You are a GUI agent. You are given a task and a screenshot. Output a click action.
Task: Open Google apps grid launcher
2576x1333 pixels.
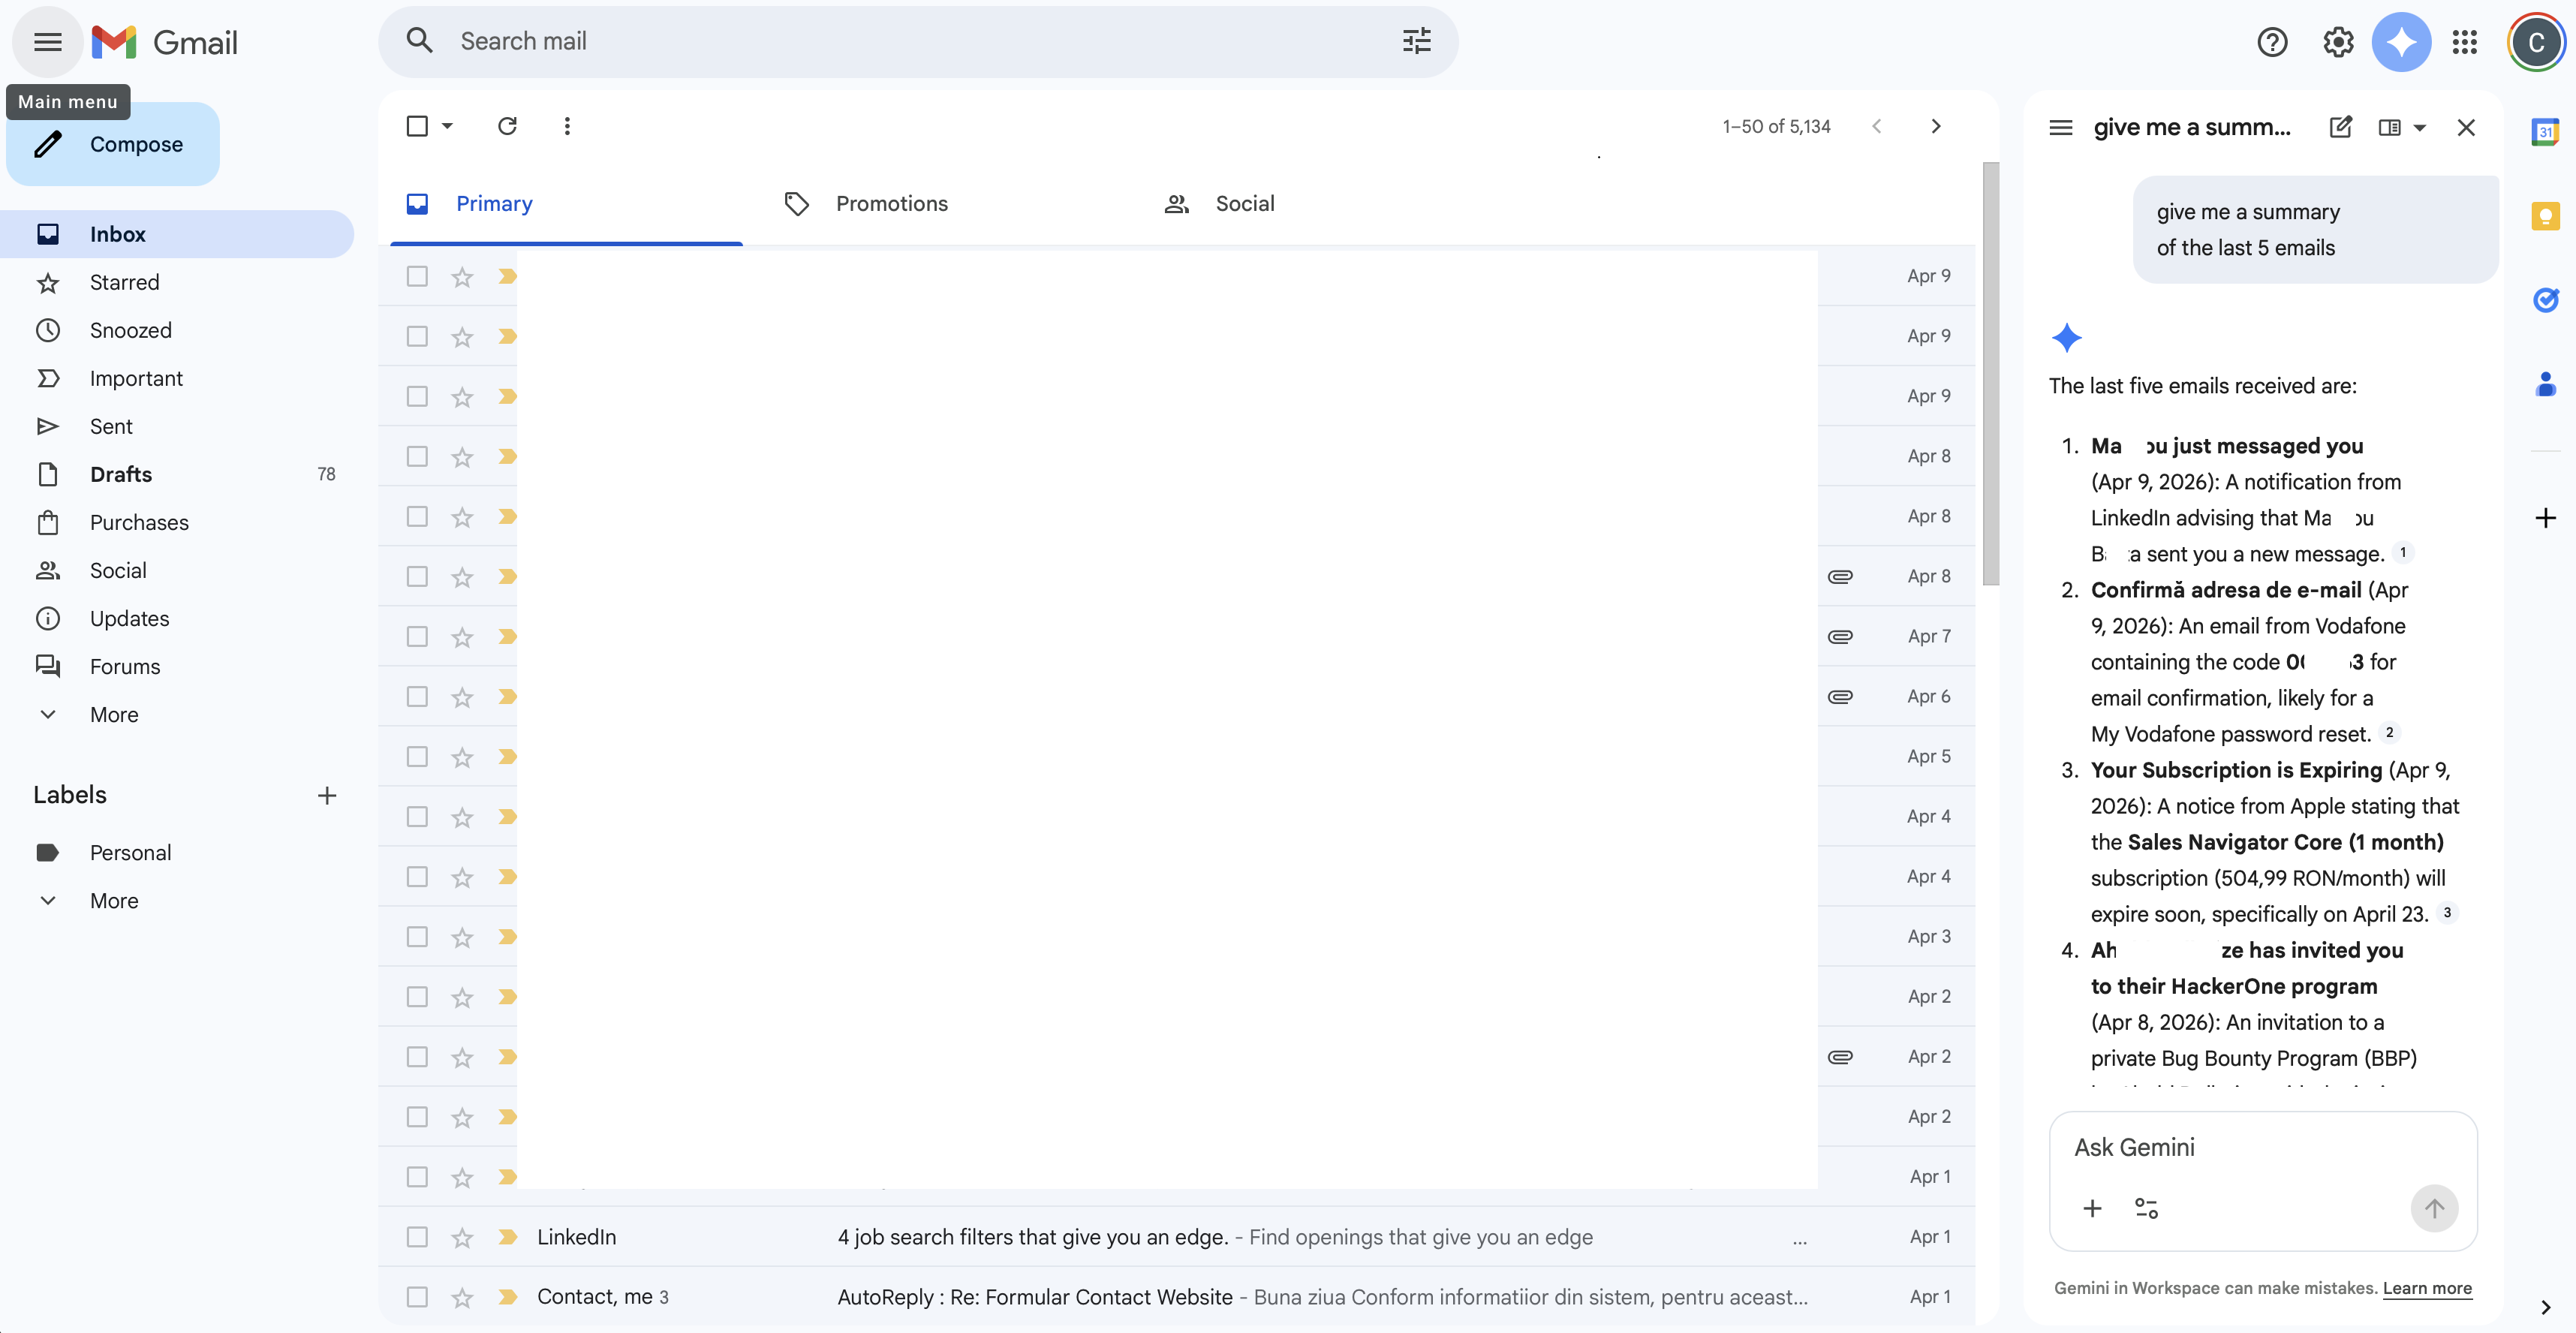(2465, 42)
